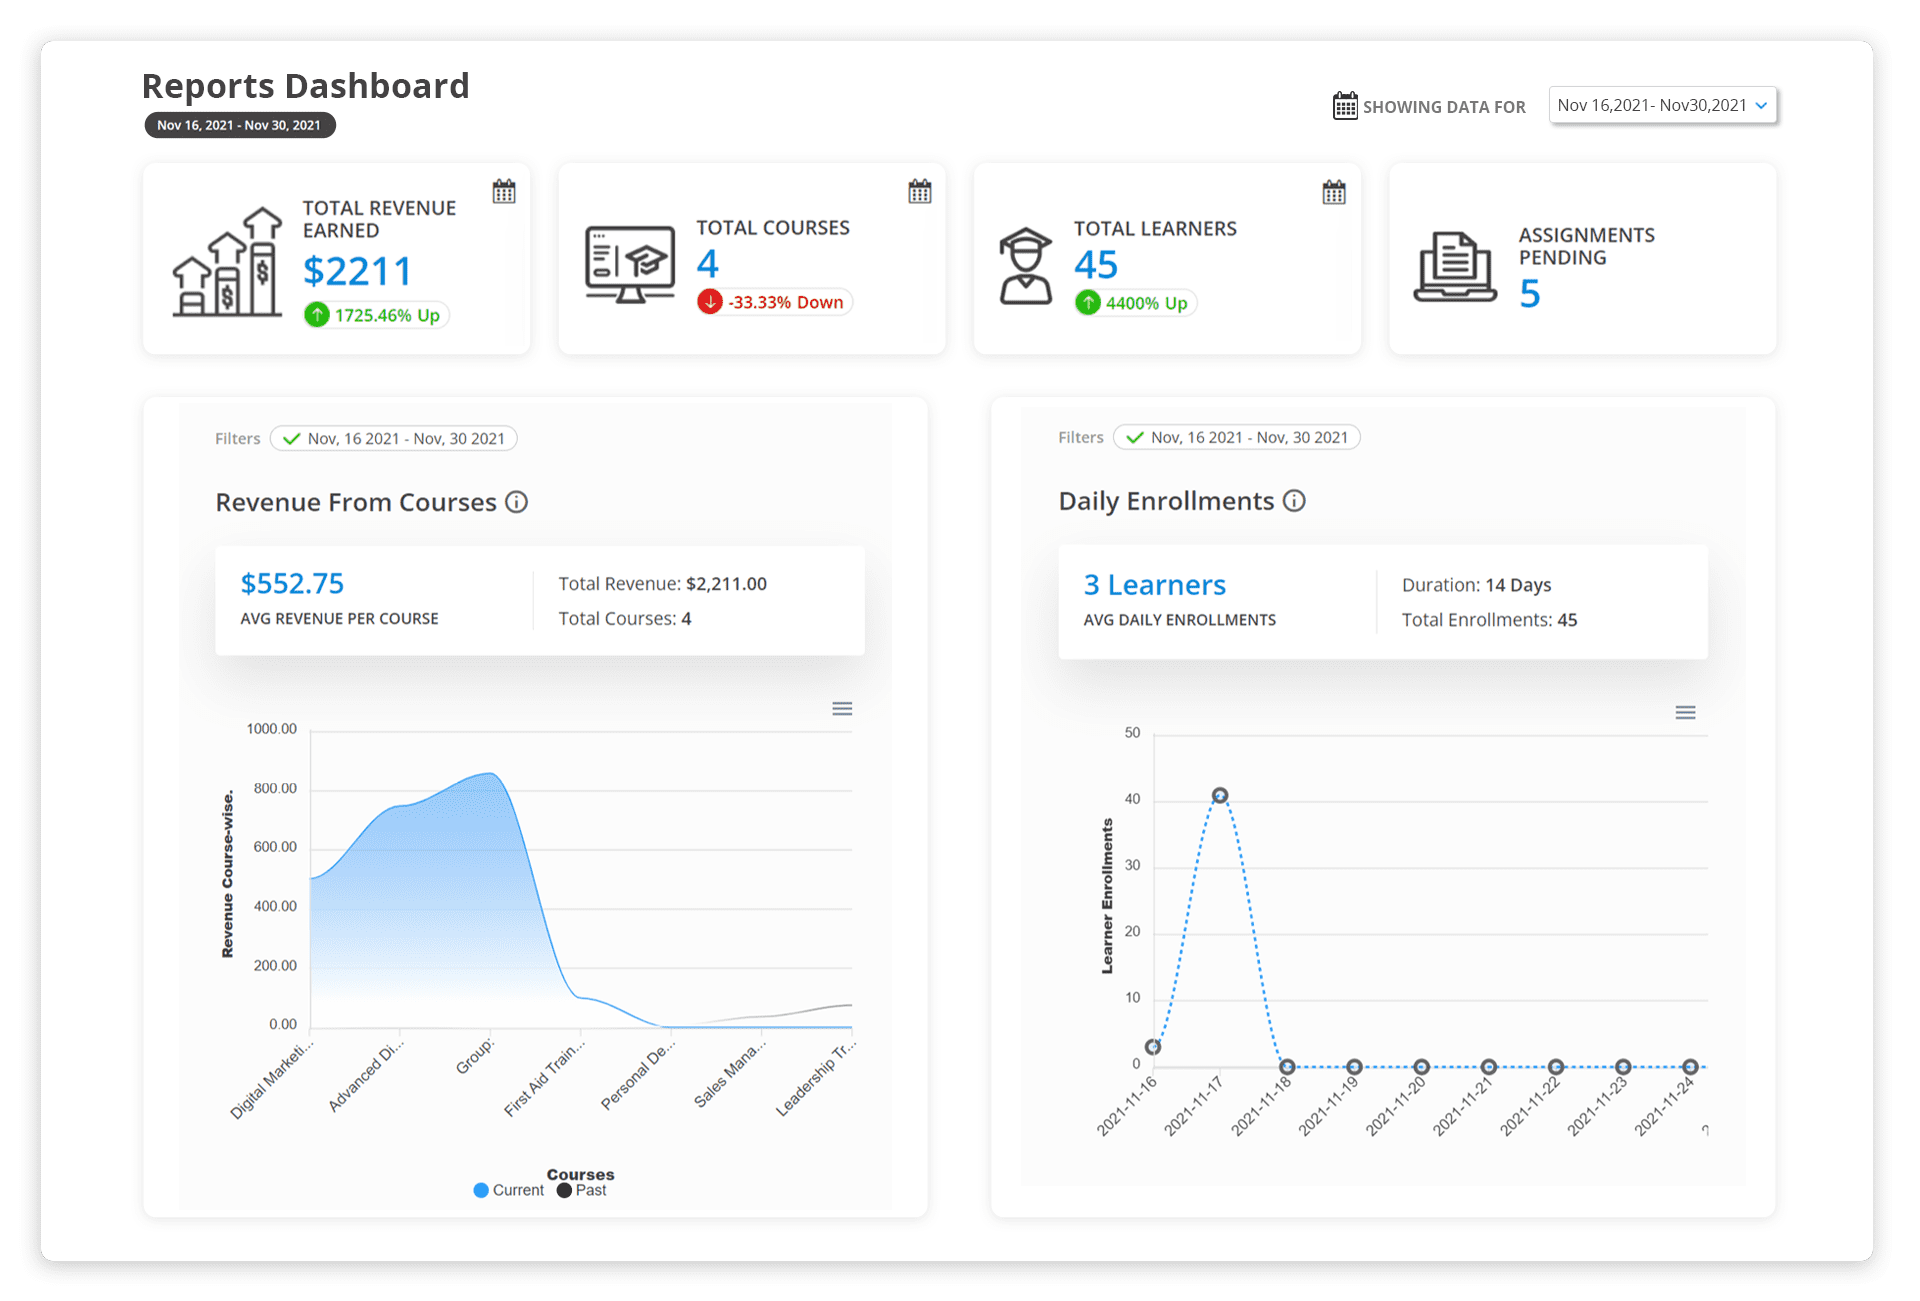Open hamburger menu of revenue chart
This screenshot has width=1920, height=1301.
[842, 709]
